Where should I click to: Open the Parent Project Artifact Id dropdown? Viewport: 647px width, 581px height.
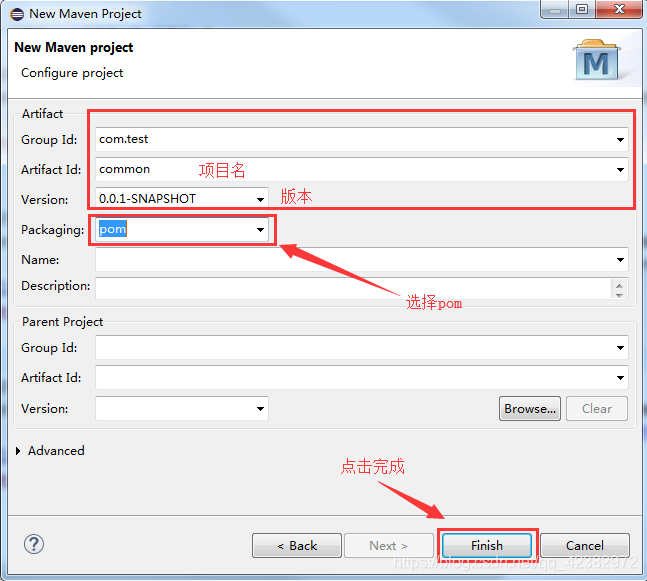[620, 378]
